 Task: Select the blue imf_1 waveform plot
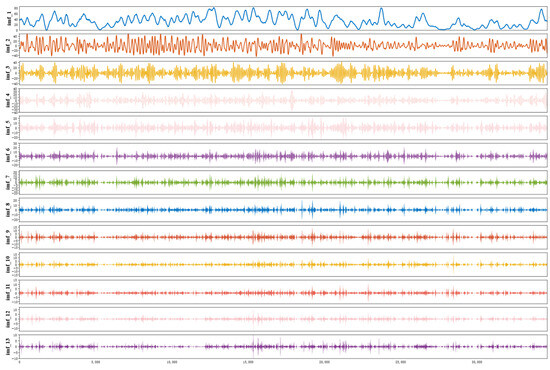point(283,18)
